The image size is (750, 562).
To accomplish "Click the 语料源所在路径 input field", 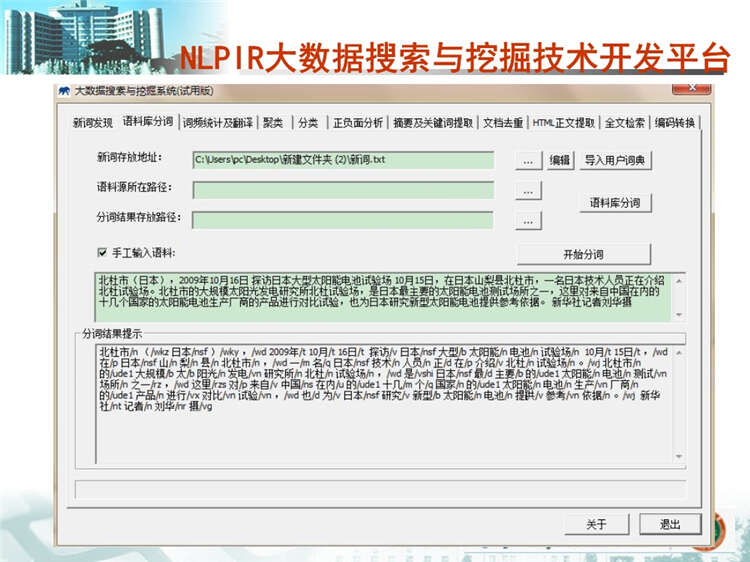I will tap(343, 190).
